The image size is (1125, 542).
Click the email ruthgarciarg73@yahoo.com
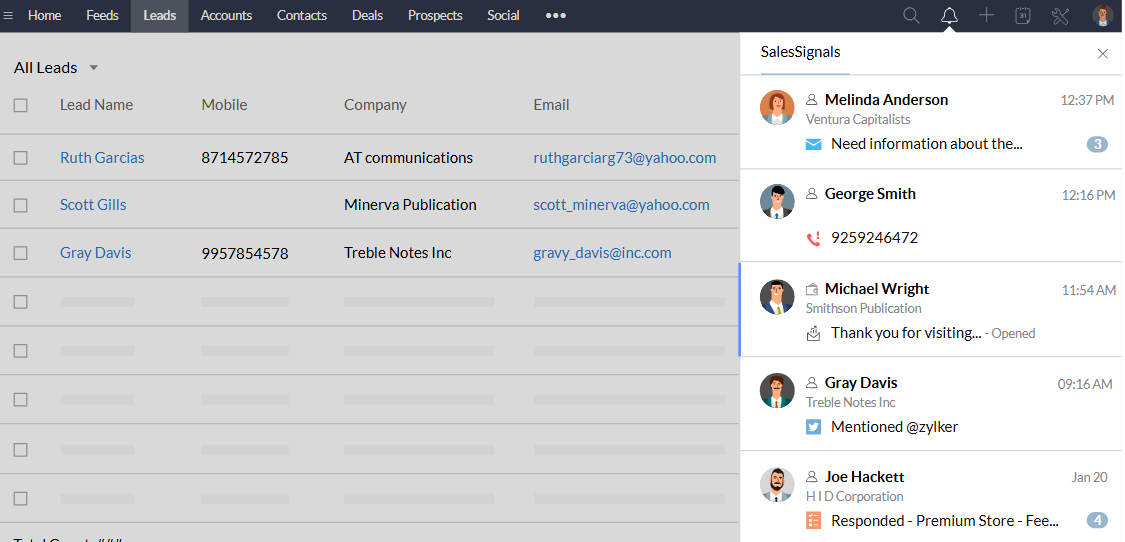(624, 158)
